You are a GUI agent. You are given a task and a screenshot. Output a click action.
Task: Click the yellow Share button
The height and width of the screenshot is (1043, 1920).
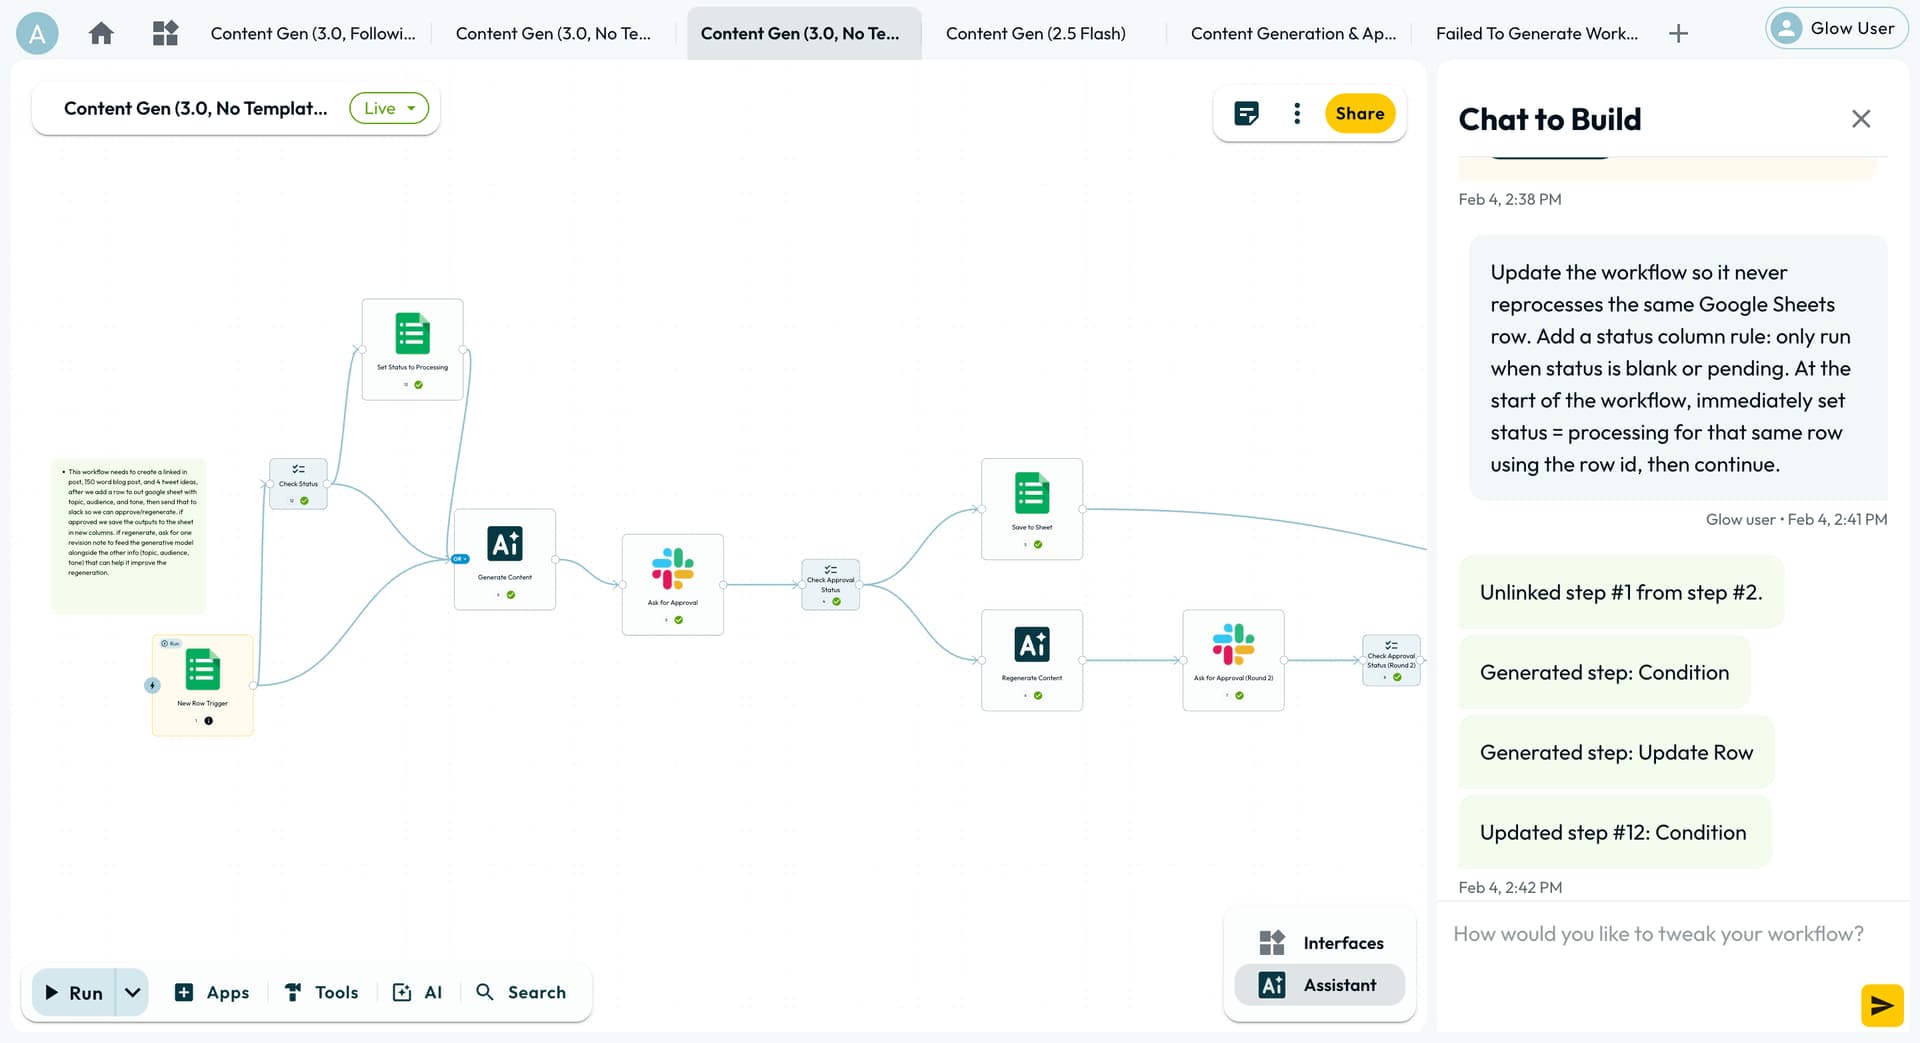(1359, 113)
